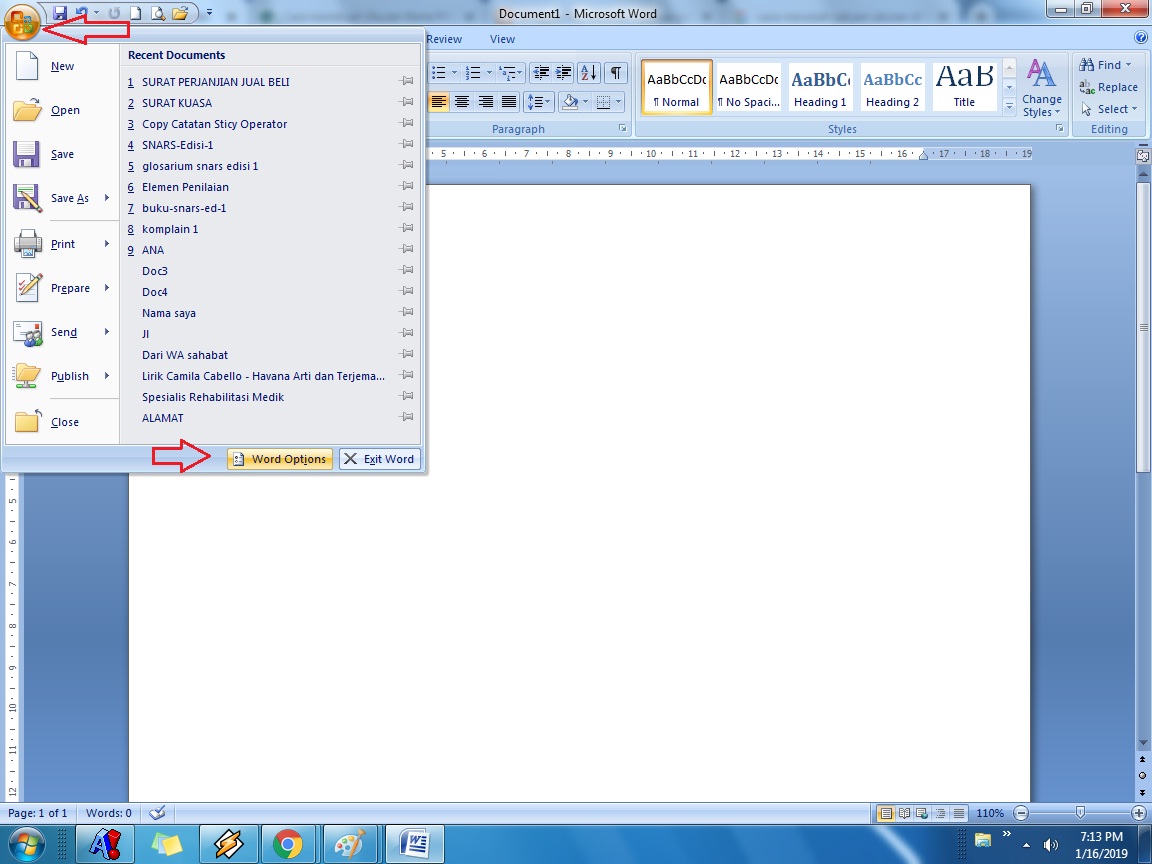Screen dimensions: 1152x864
Task: Open the Borders dropdown arrow
Action: pyautogui.click(x=619, y=102)
